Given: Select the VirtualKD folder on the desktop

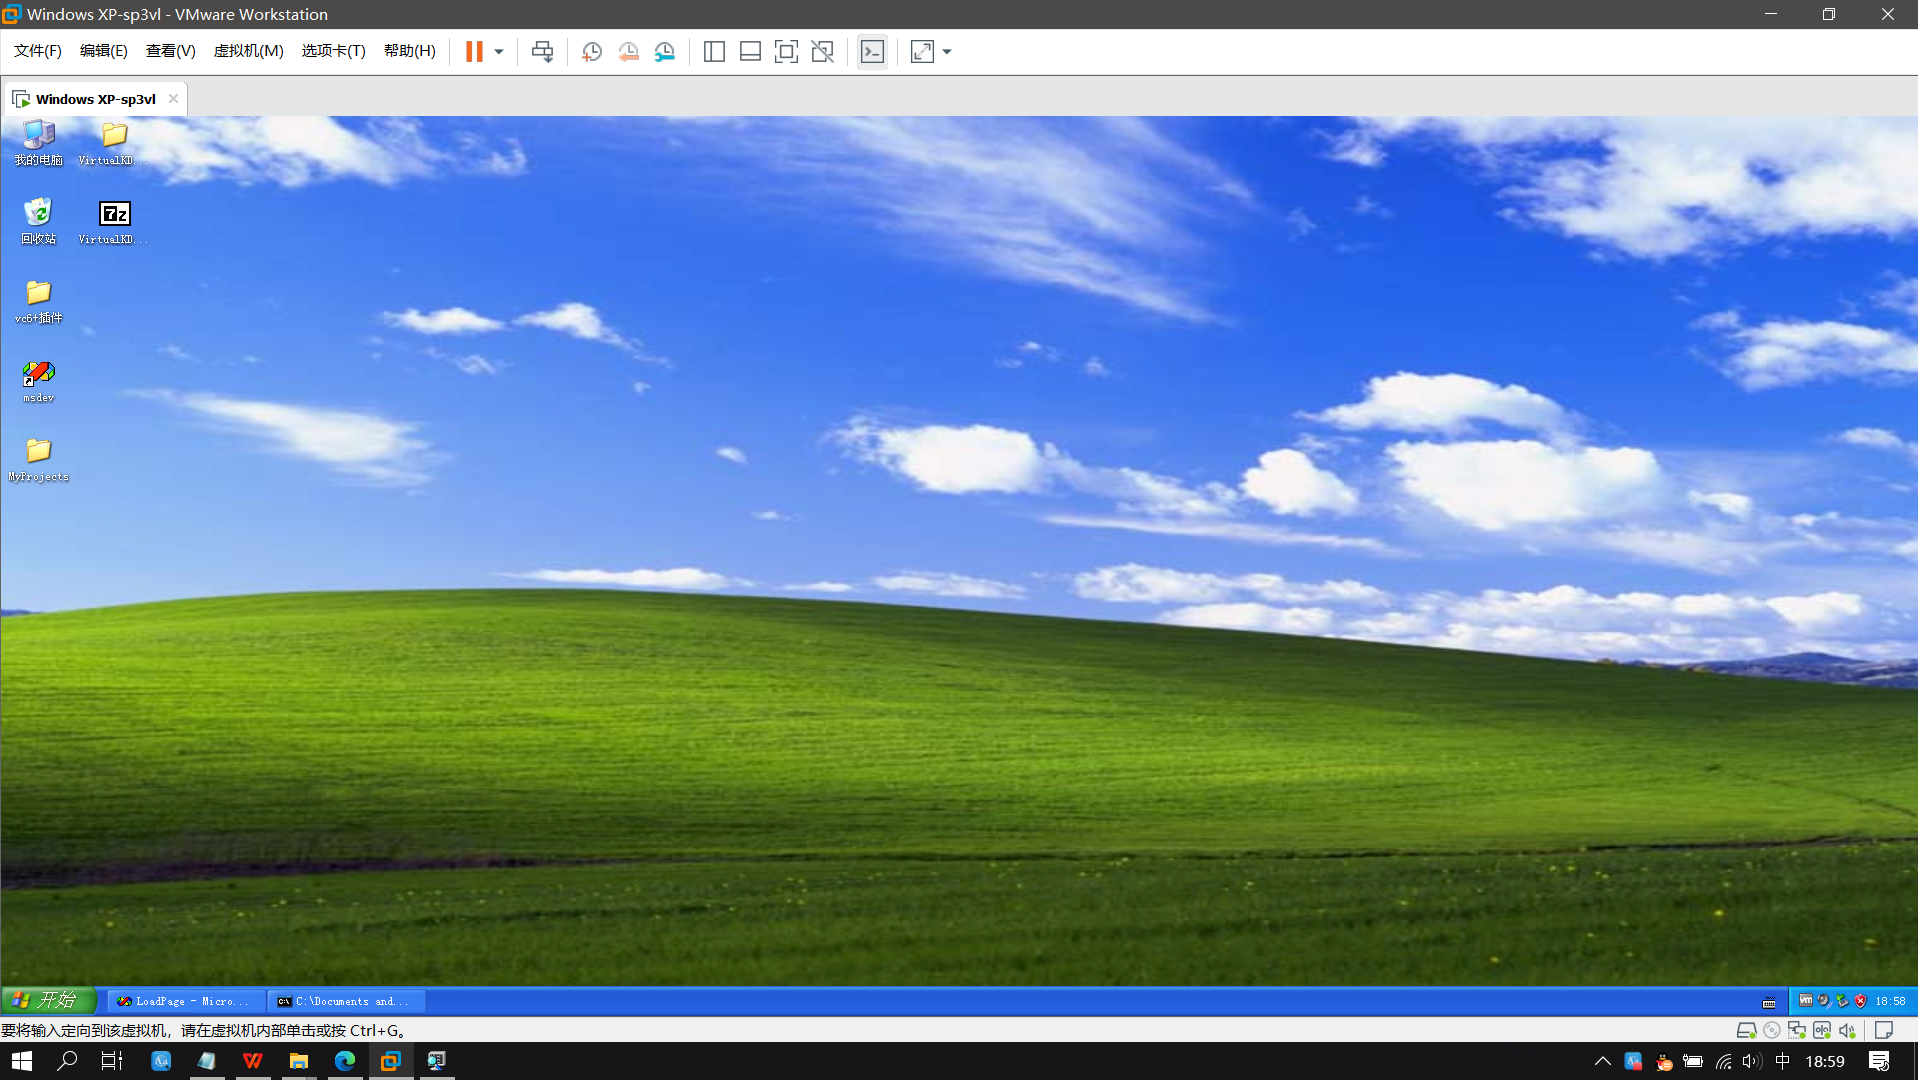Looking at the screenshot, I should point(113,142).
